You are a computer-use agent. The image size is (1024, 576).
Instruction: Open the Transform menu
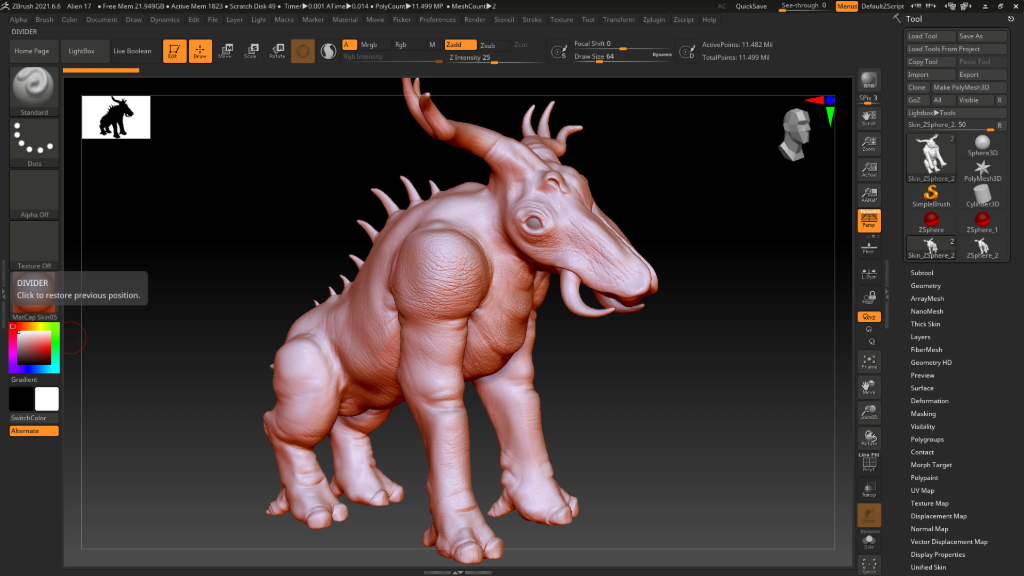click(x=618, y=20)
